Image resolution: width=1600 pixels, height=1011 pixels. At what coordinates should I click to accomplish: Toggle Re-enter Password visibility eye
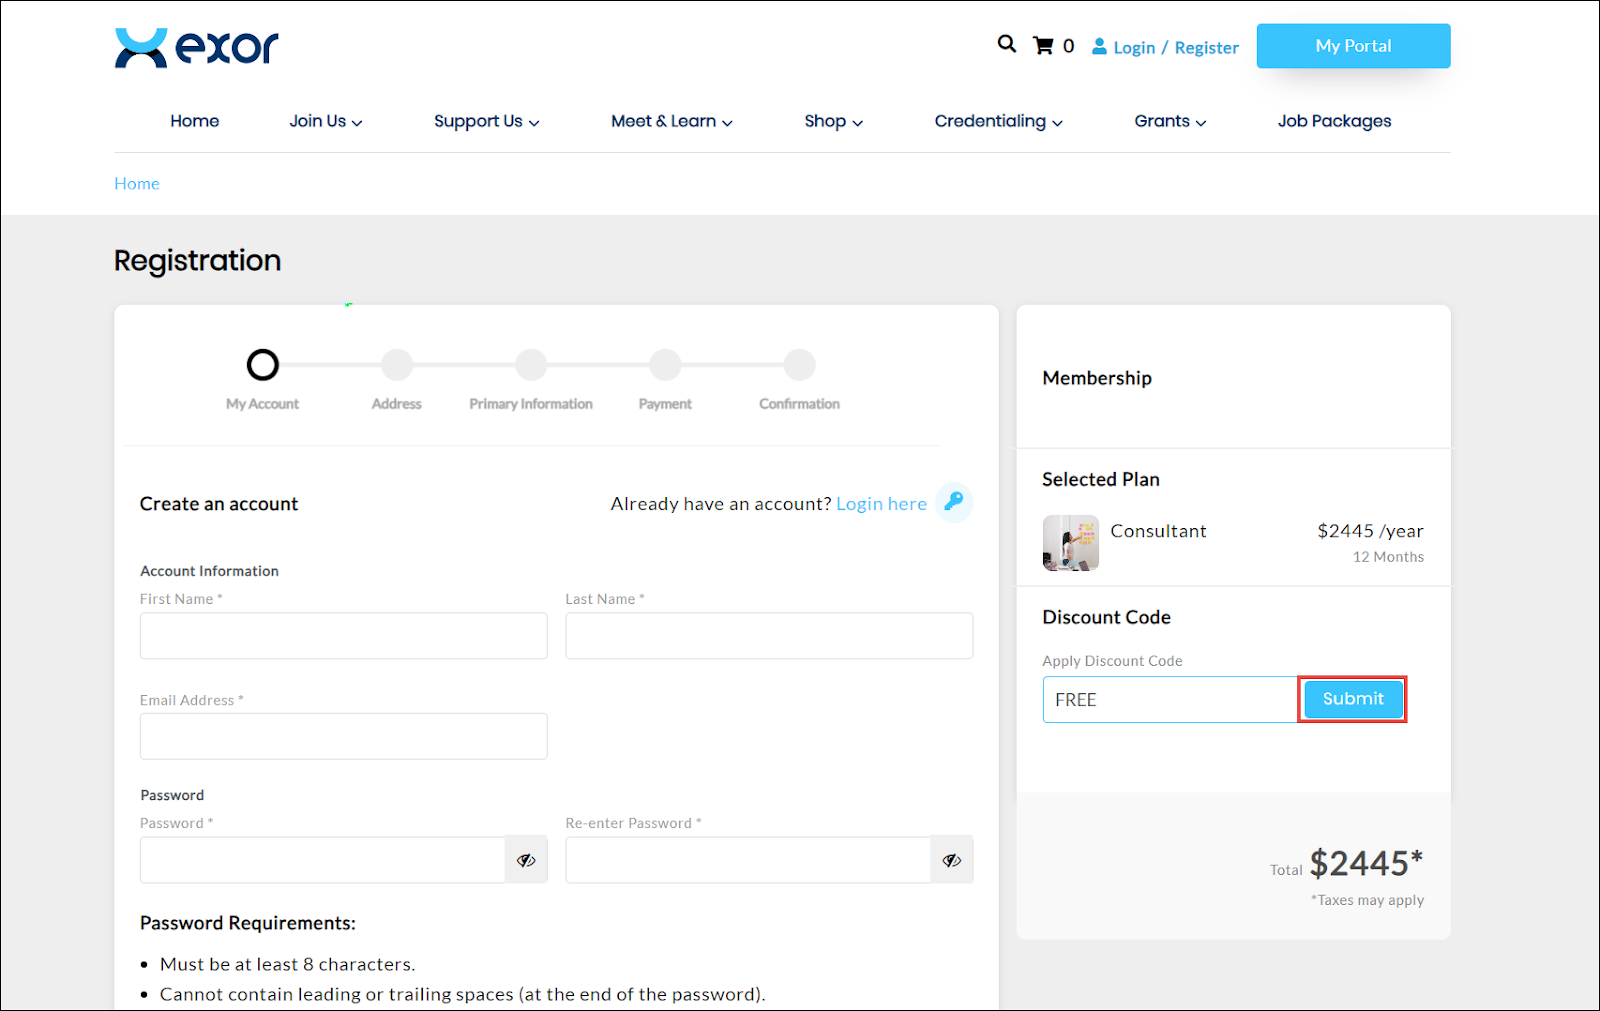(951, 860)
